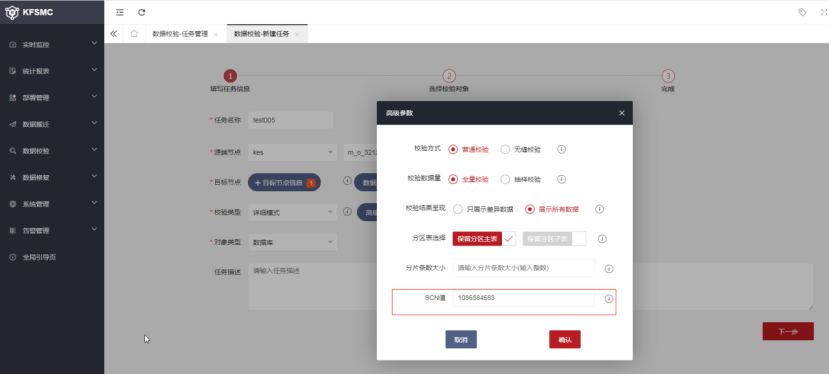Click the 全局引导页 info icon
The image size is (829, 374).
13,257
